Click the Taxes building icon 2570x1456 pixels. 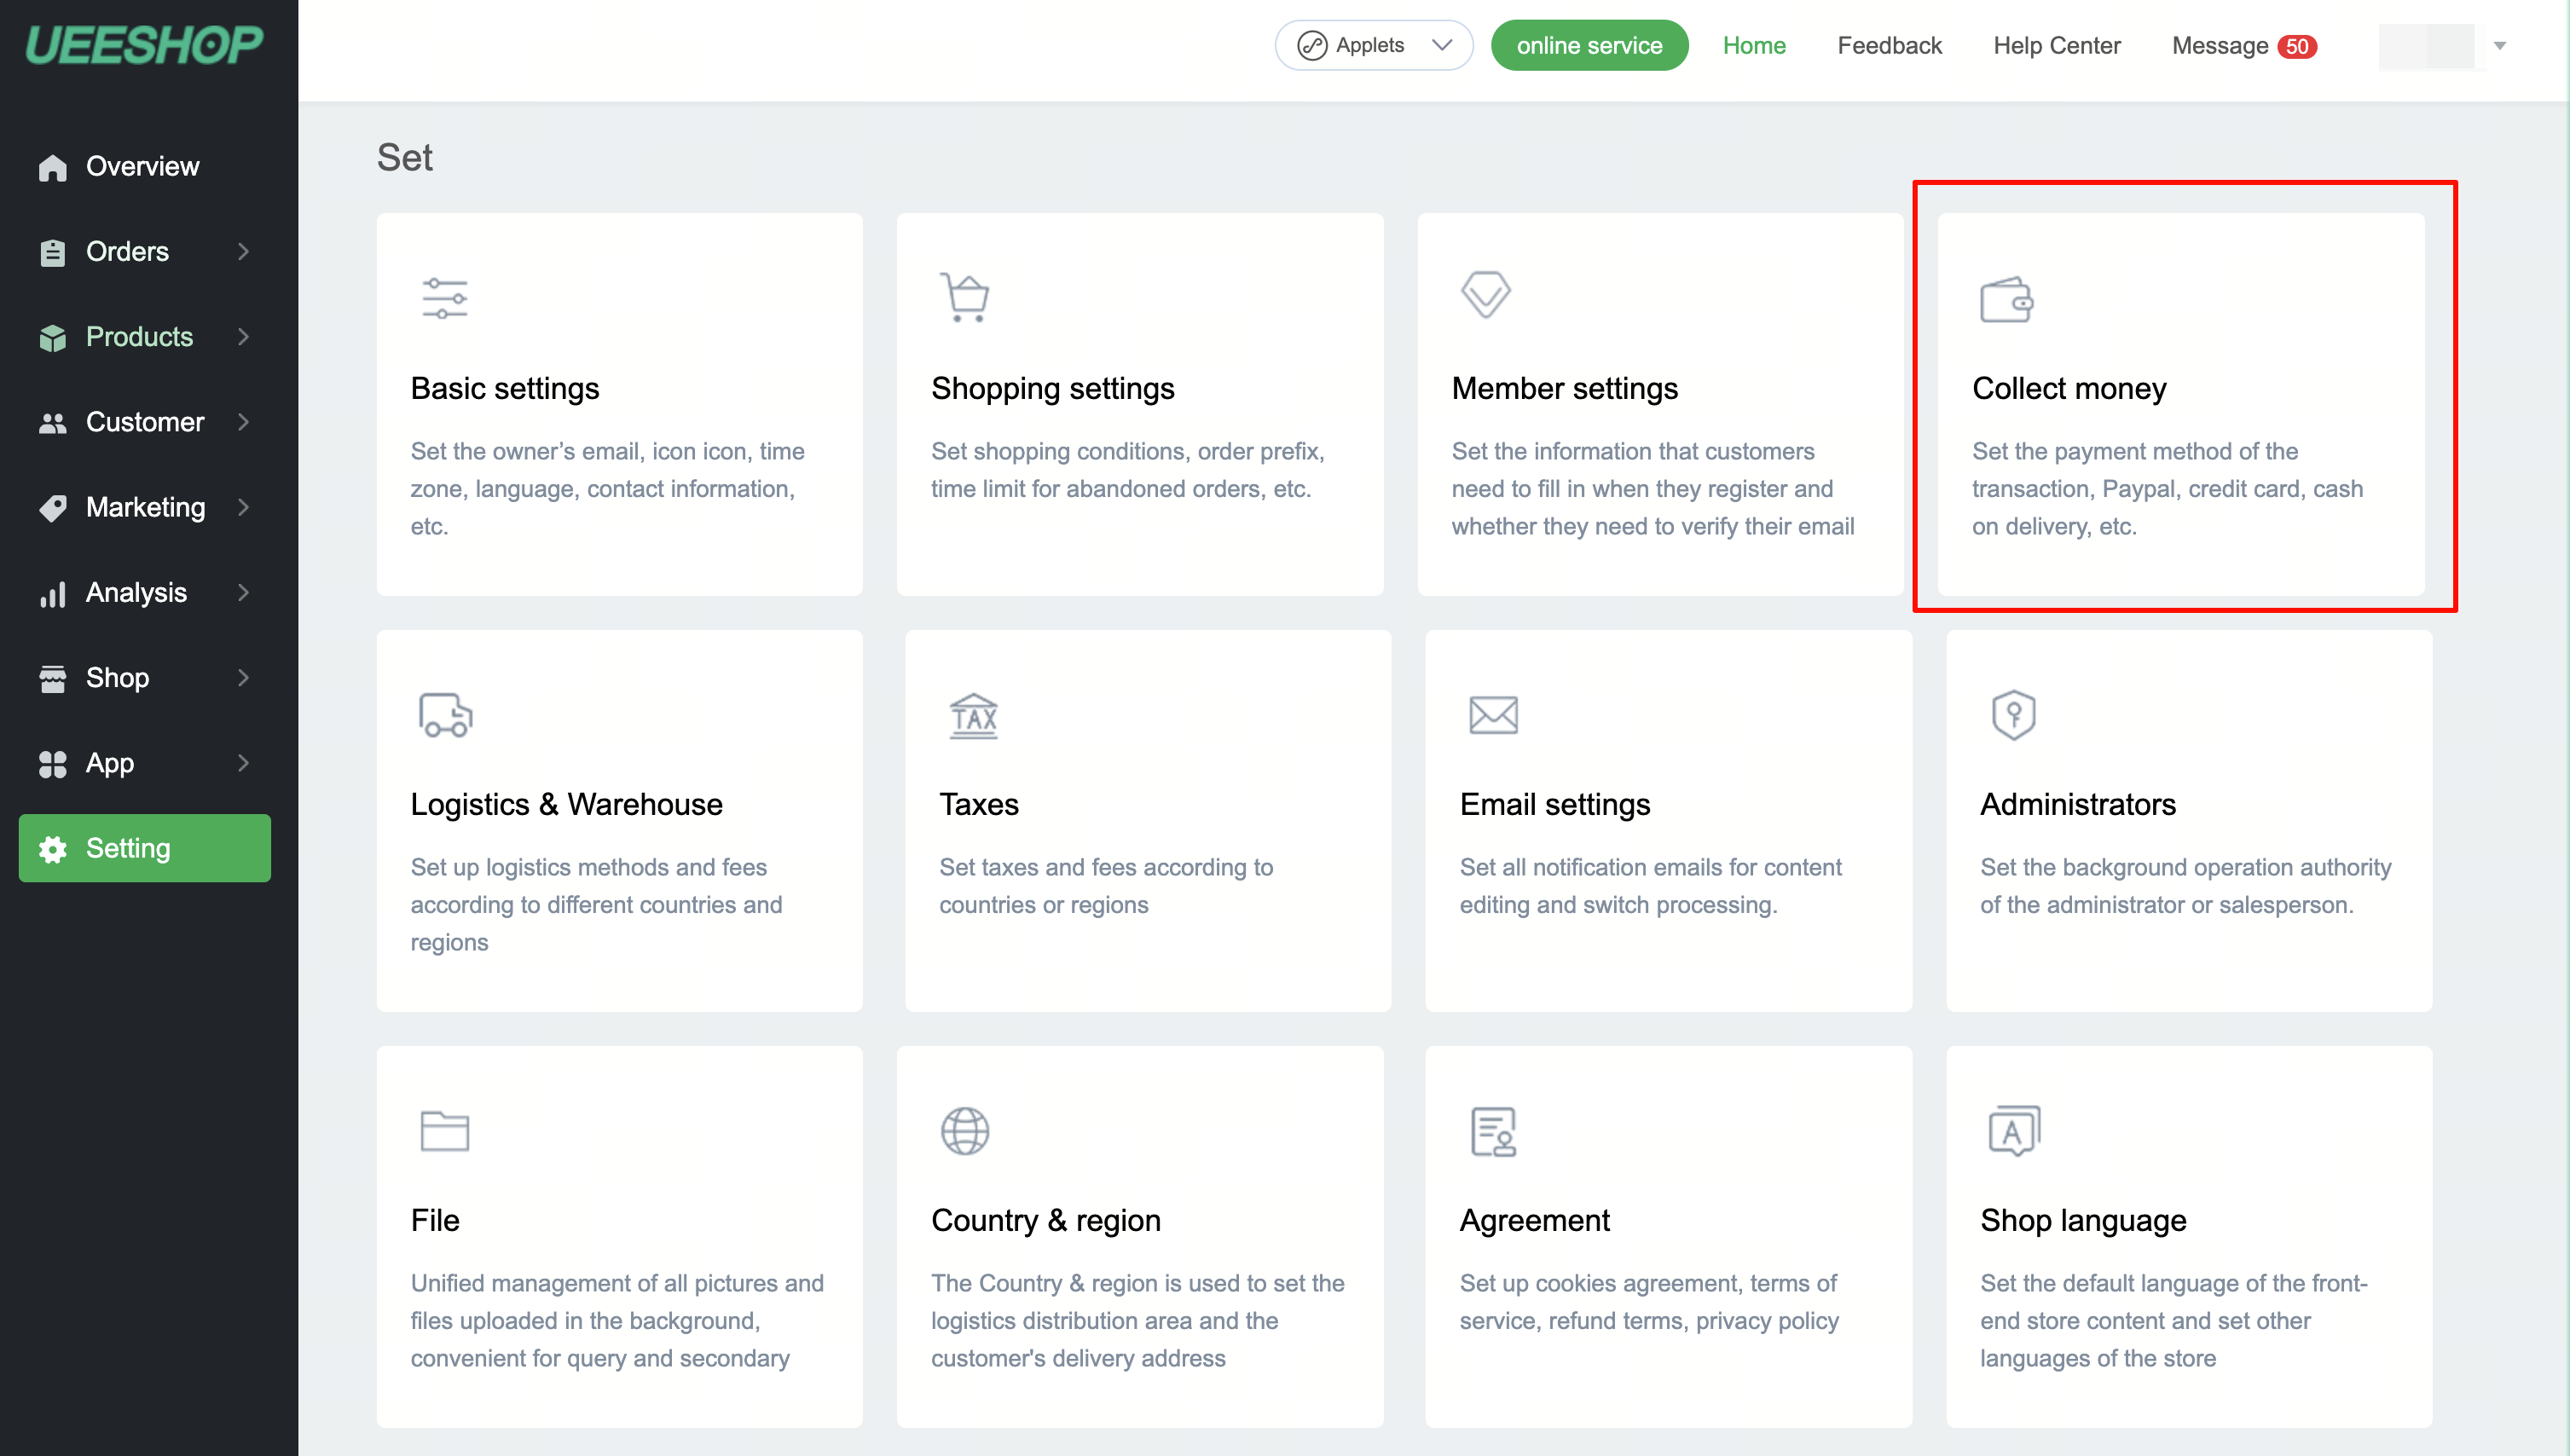[x=973, y=715]
